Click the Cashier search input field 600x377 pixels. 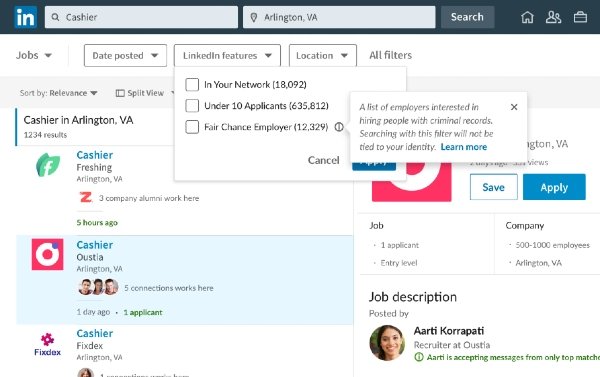click(x=141, y=17)
